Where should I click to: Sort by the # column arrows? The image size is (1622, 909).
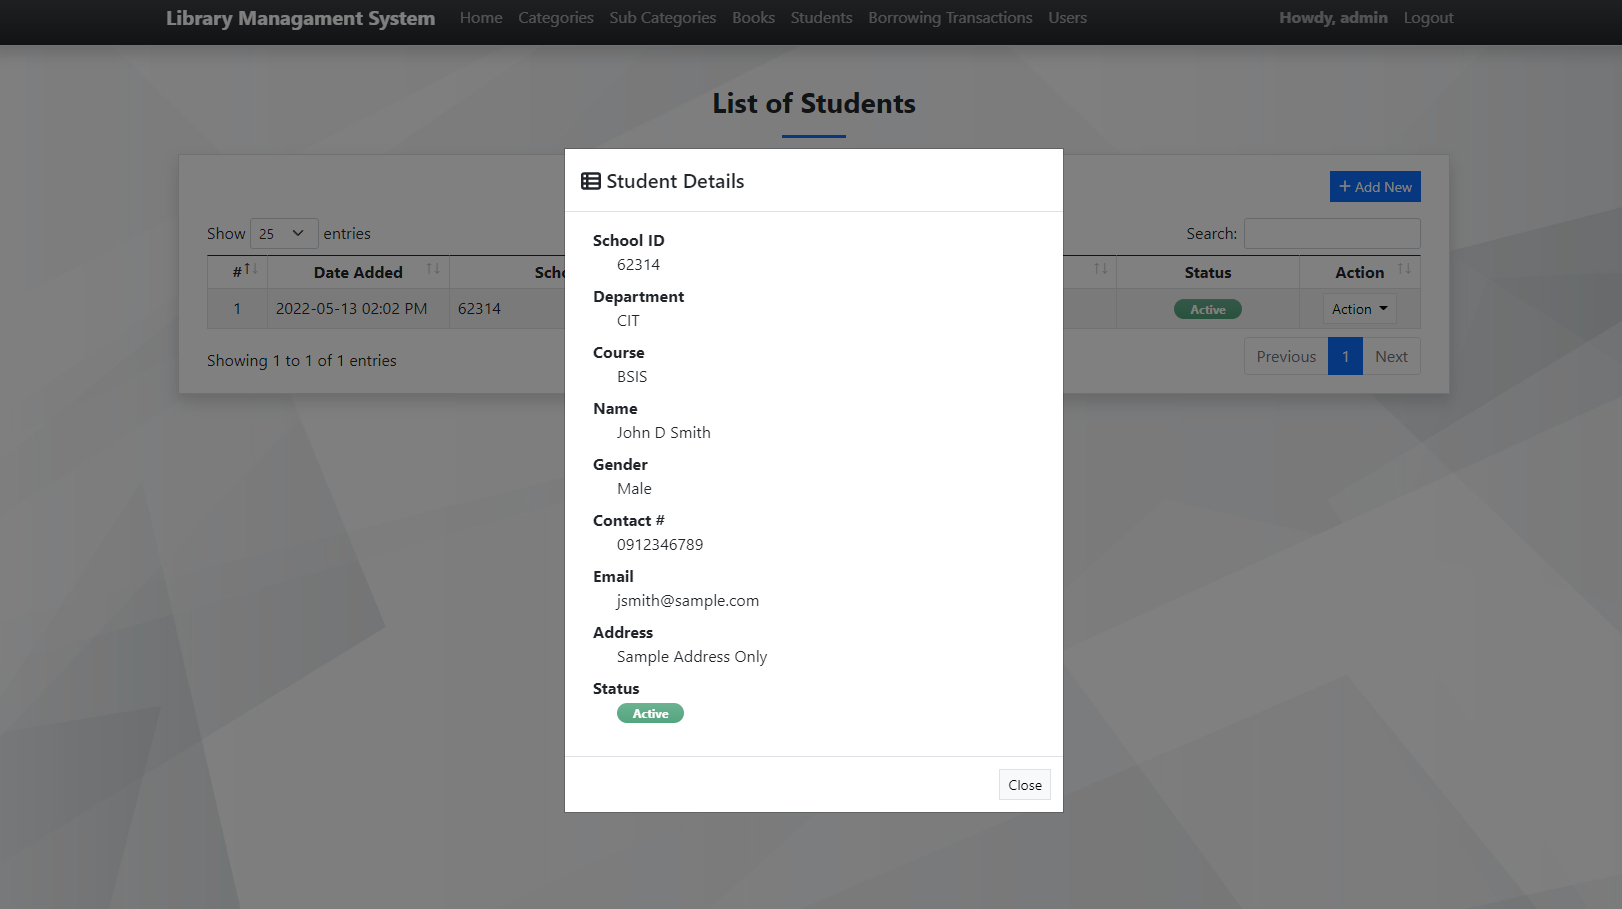(251, 269)
